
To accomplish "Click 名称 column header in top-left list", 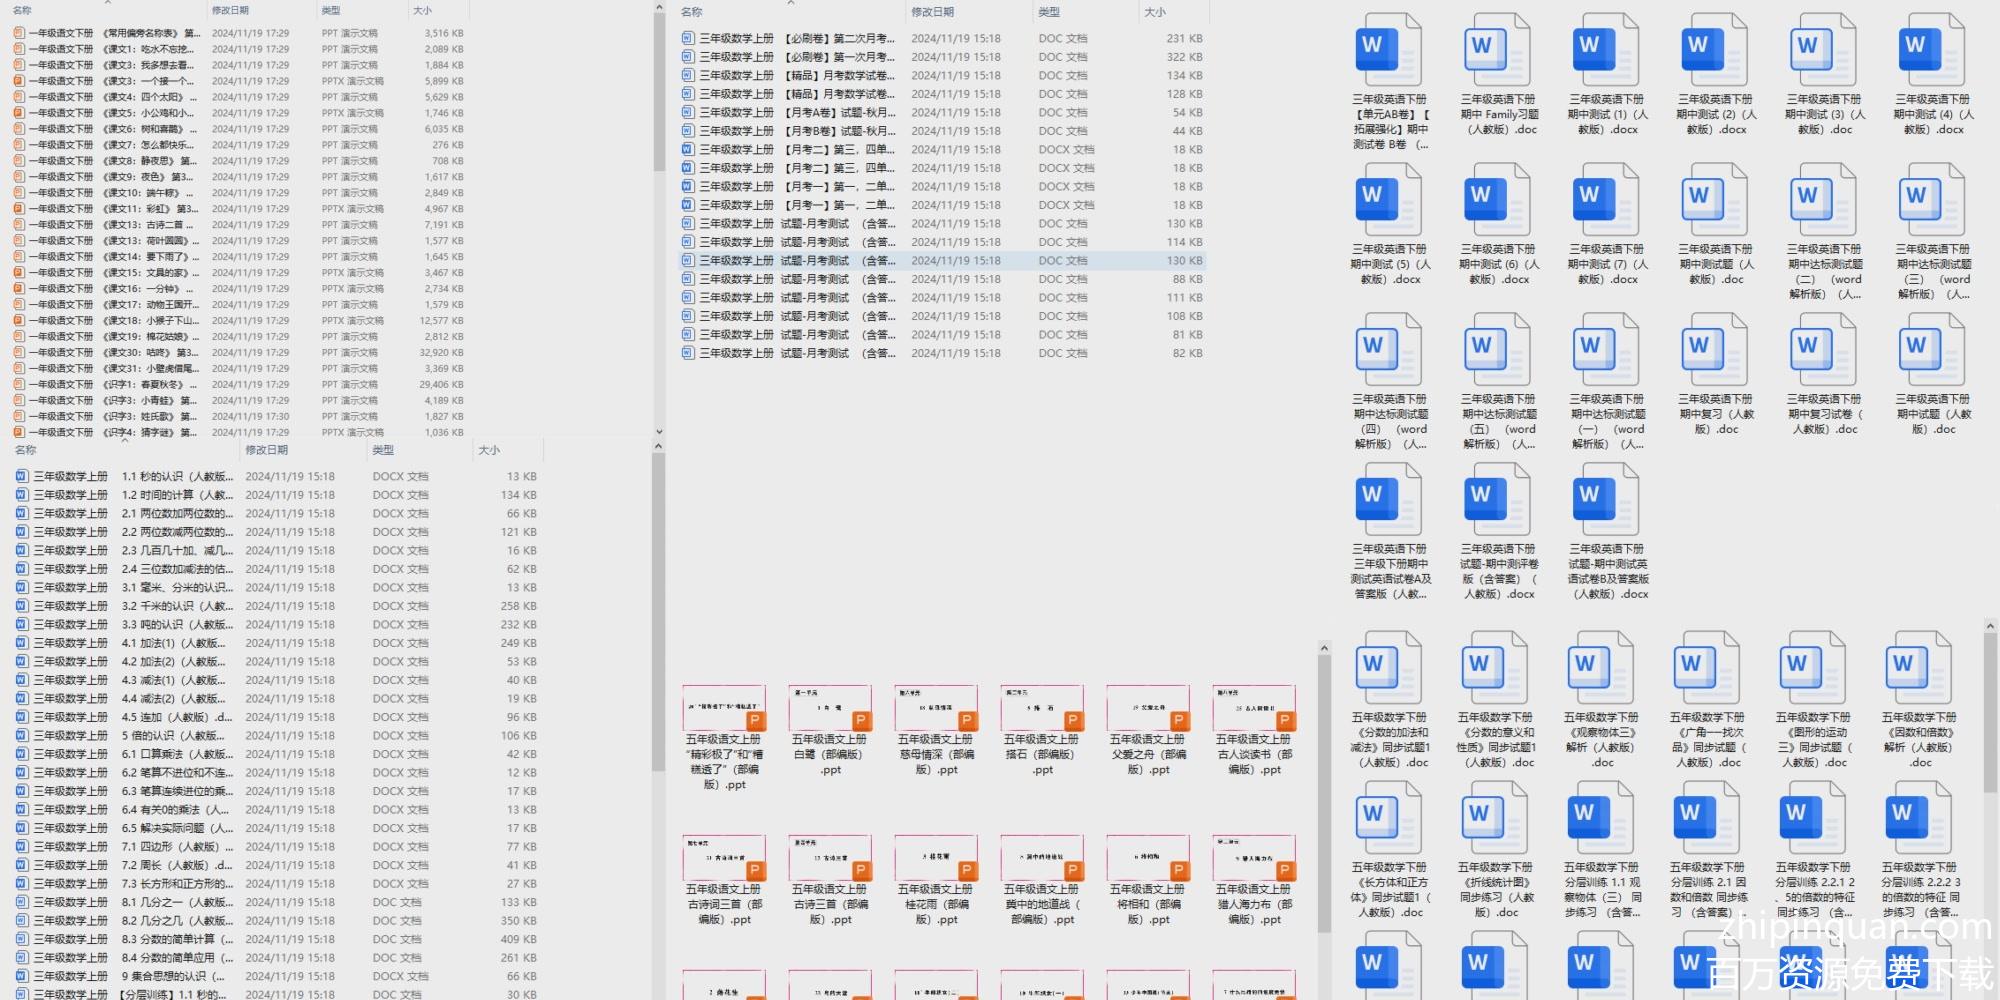I will tap(22, 10).
